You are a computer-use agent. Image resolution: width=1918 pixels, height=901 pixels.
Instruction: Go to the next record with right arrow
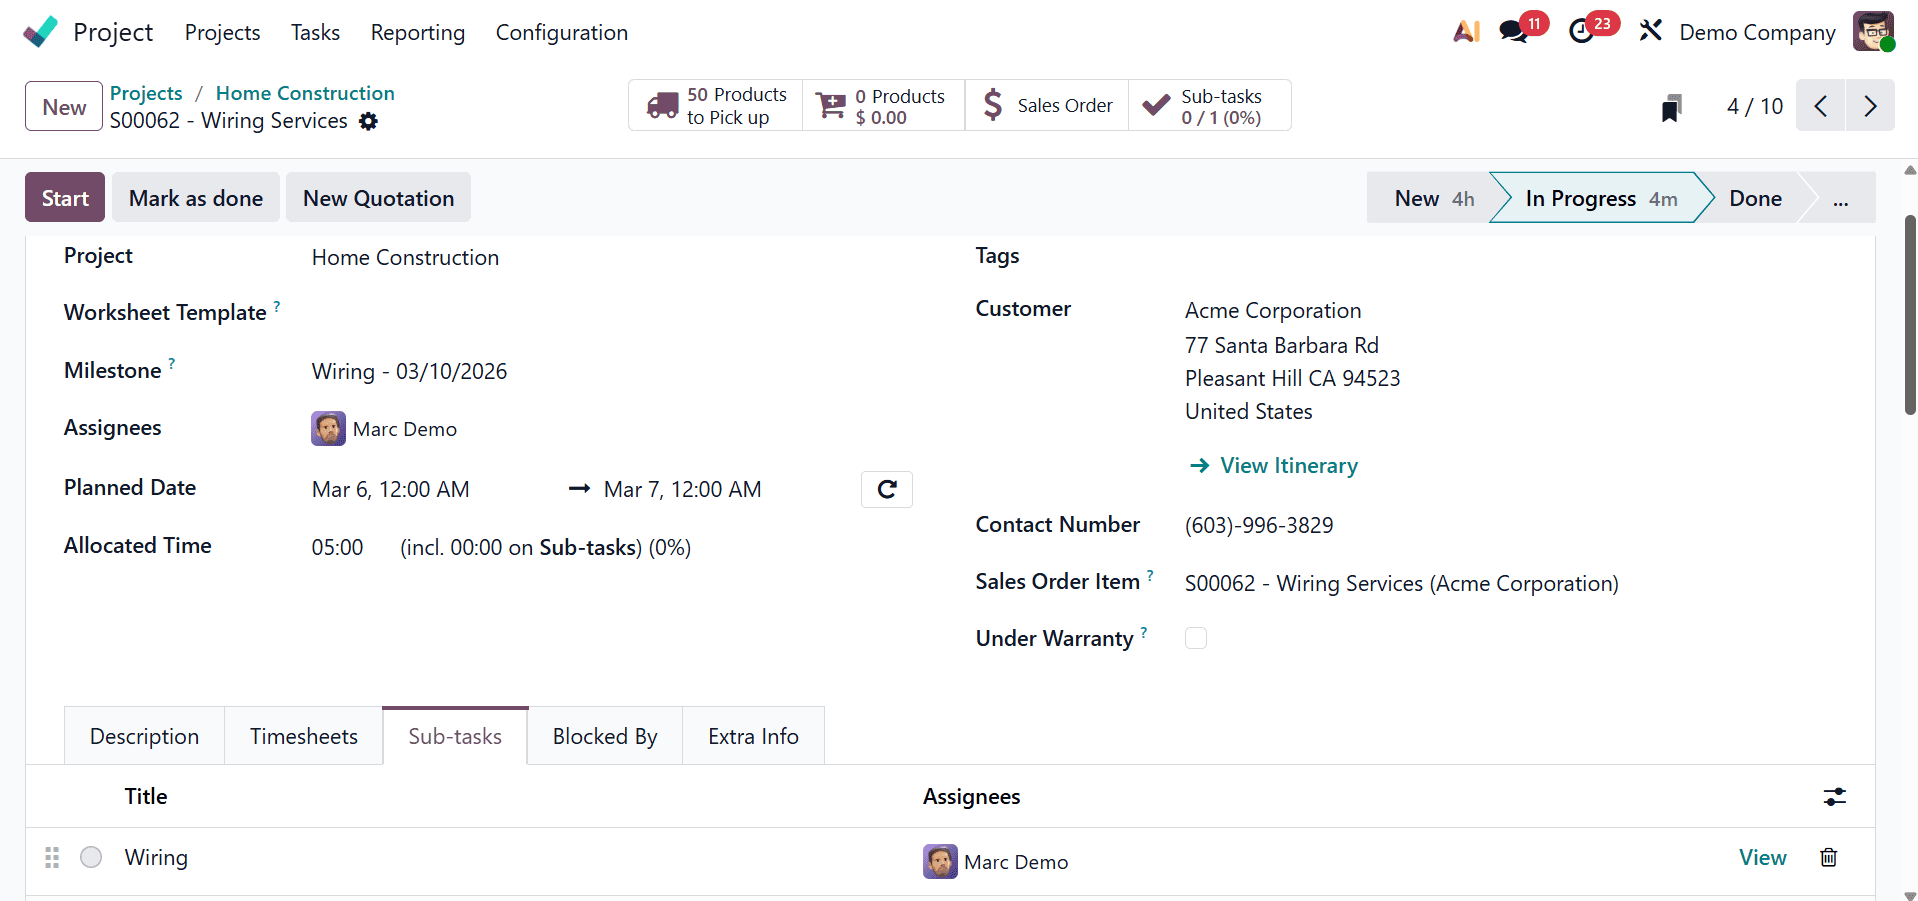tap(1869, 105)
